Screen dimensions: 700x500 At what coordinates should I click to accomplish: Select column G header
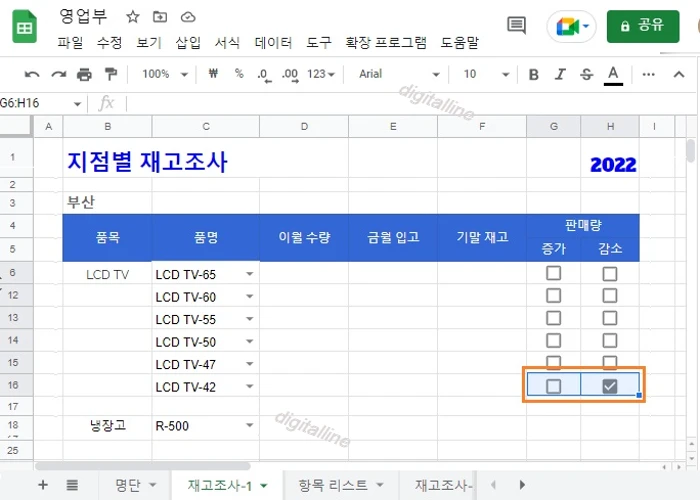[x=554, y=126]
